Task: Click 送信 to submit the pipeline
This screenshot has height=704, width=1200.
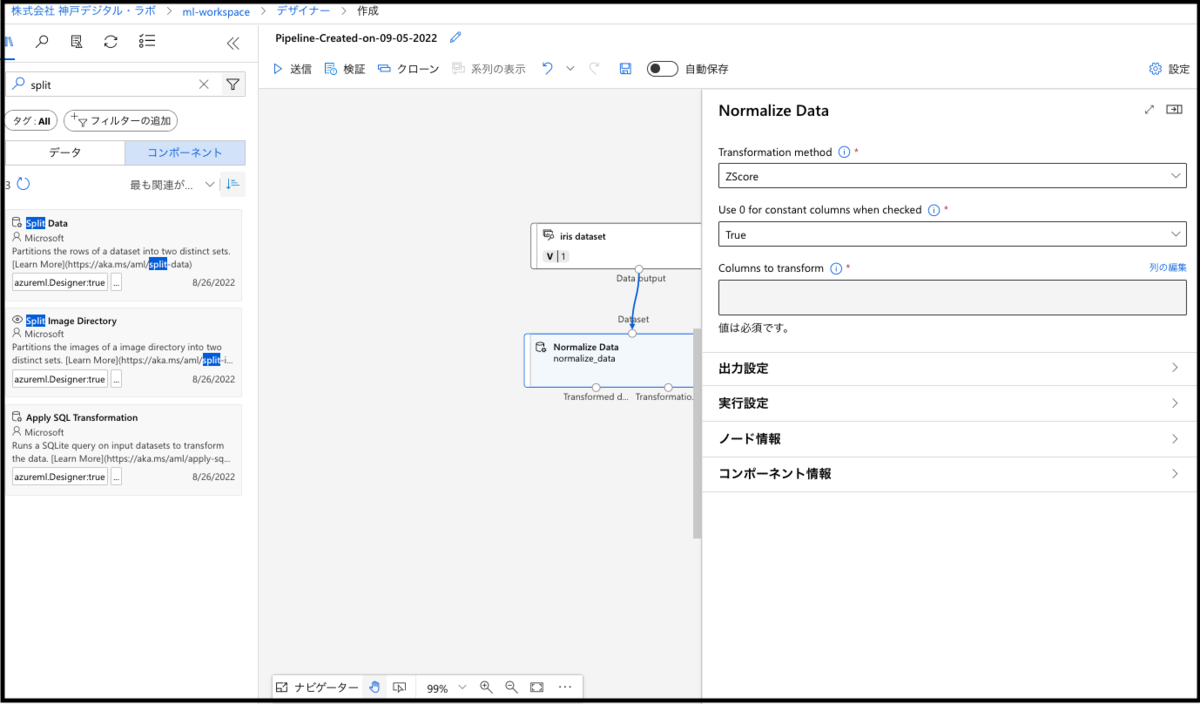Action: (292, 69)
